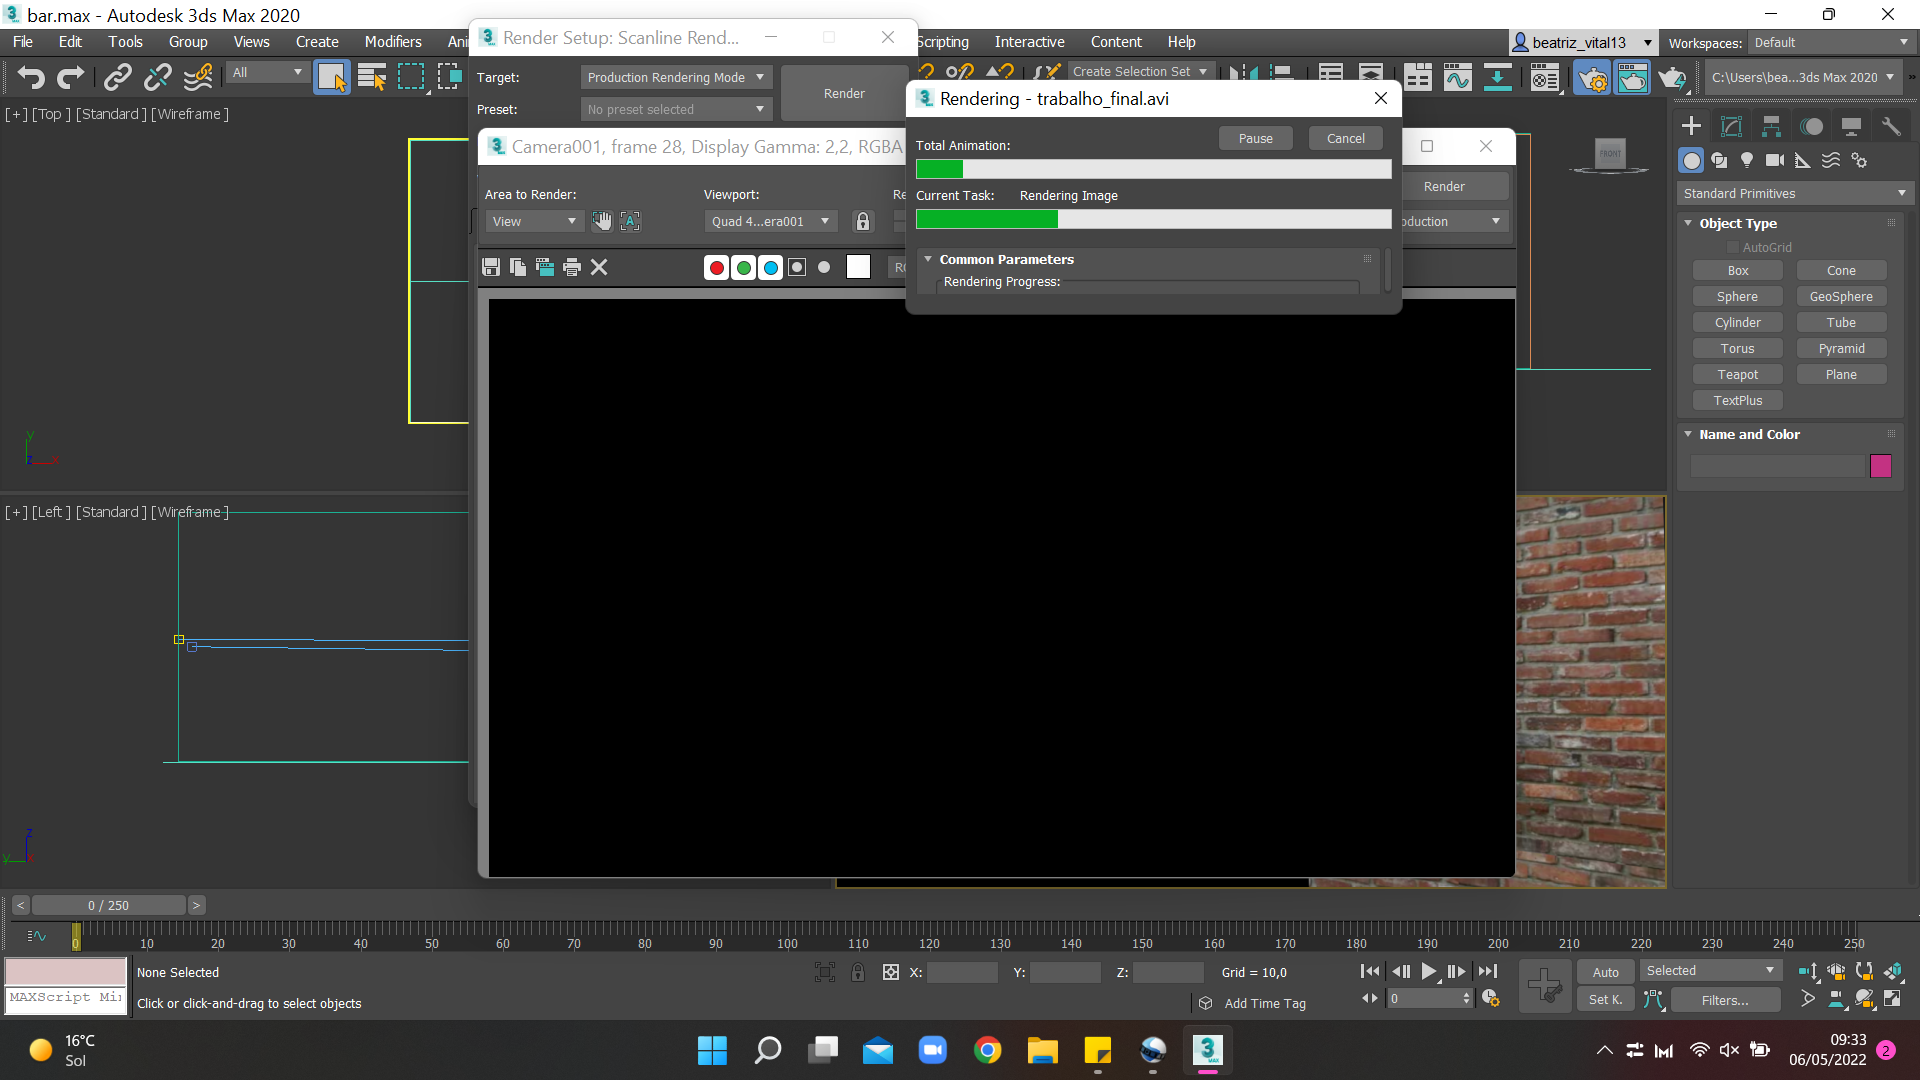Switch to the Hierarchy panel tab
1920x1080 pixels.
click(1771, 126)
